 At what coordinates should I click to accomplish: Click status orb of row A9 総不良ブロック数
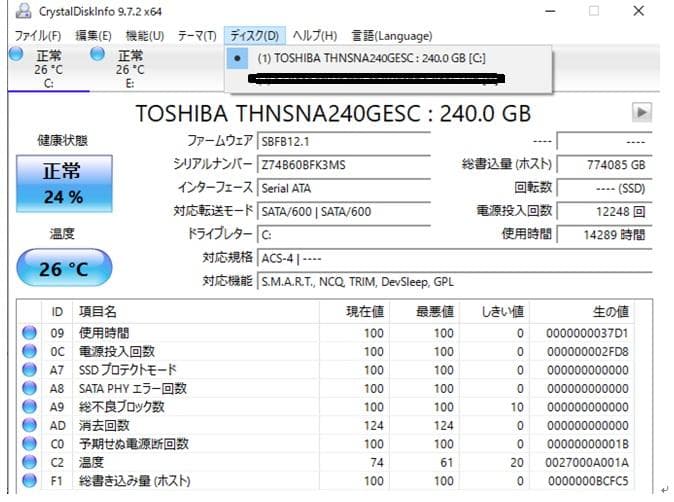pyautogui.click(x=29, y=407)
